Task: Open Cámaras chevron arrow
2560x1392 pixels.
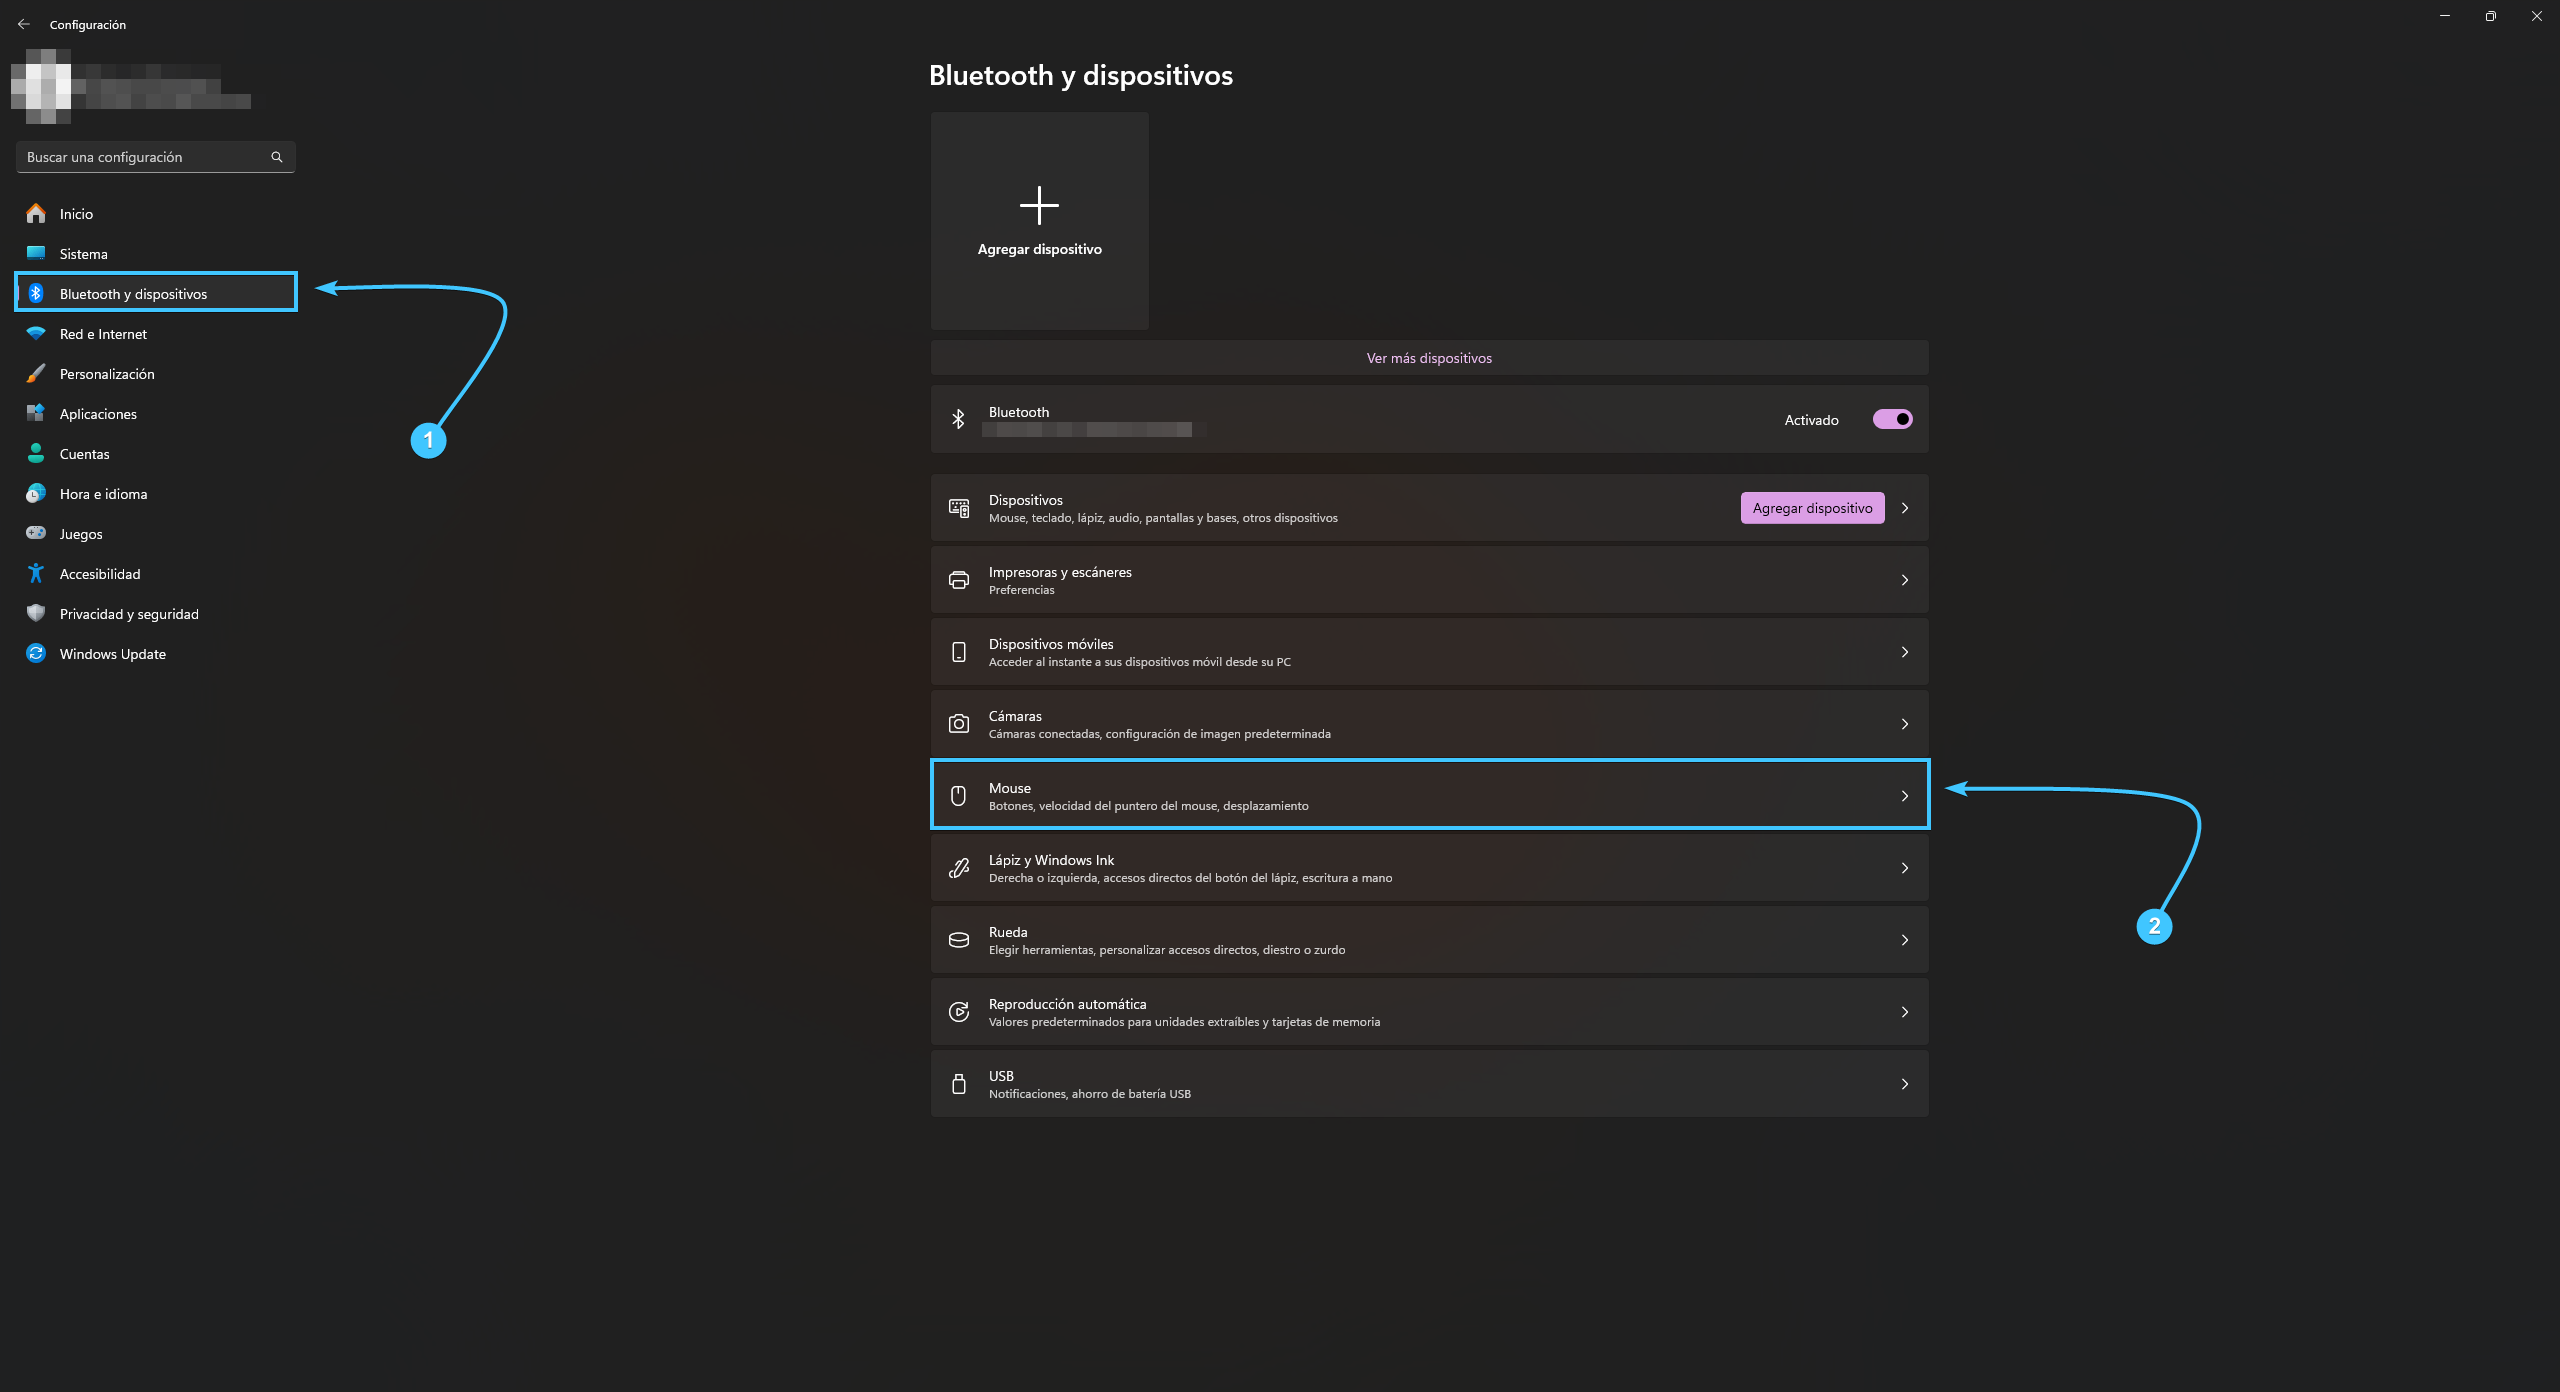Action: (x=1905, y=724)
